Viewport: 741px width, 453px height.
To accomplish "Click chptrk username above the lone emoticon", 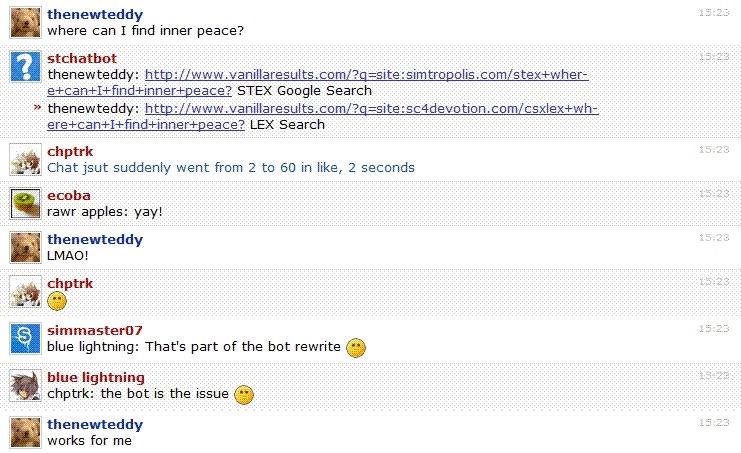I will click(70, 283).
